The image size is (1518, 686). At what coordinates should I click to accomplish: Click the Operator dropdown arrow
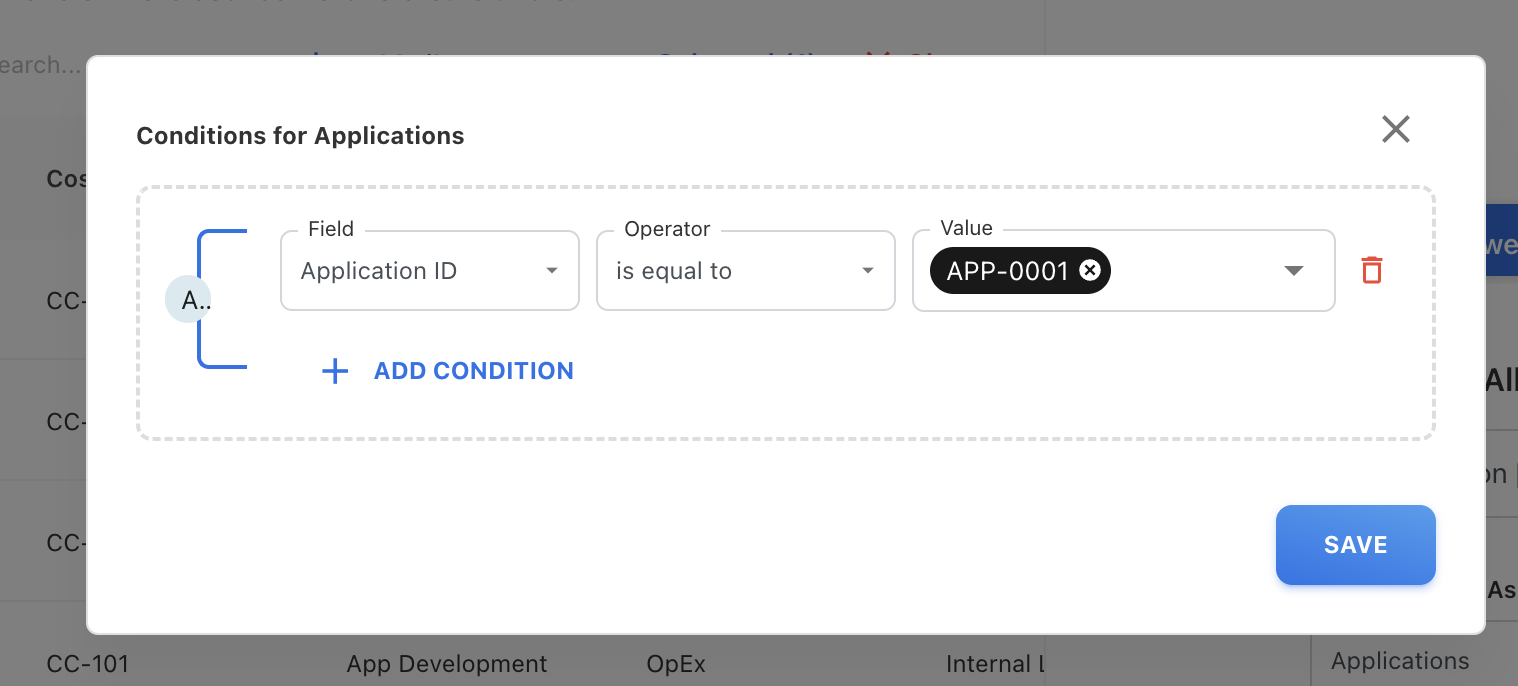pyautogui.click(x=868, y=271)
